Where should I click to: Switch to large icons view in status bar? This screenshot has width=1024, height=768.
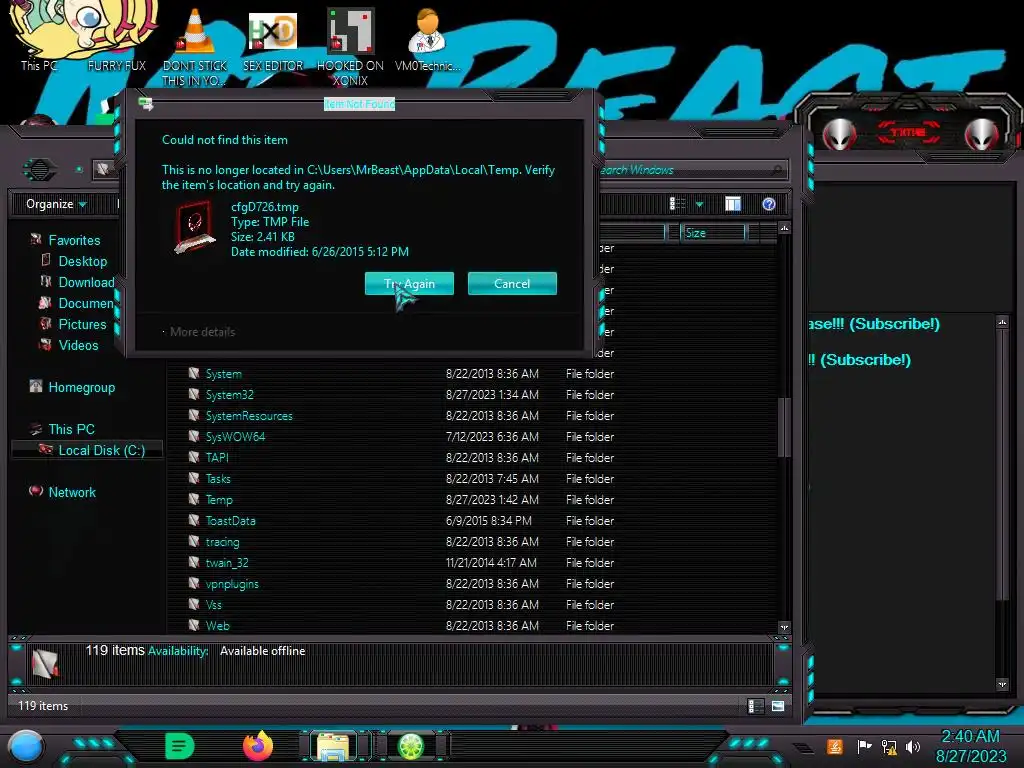[778, 706]
